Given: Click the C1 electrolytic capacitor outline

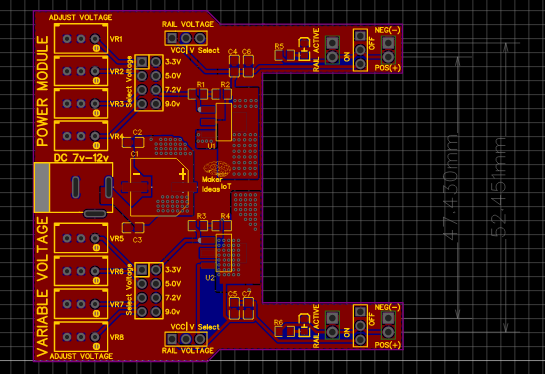Looking at the screenshot, I should point(160,187).
